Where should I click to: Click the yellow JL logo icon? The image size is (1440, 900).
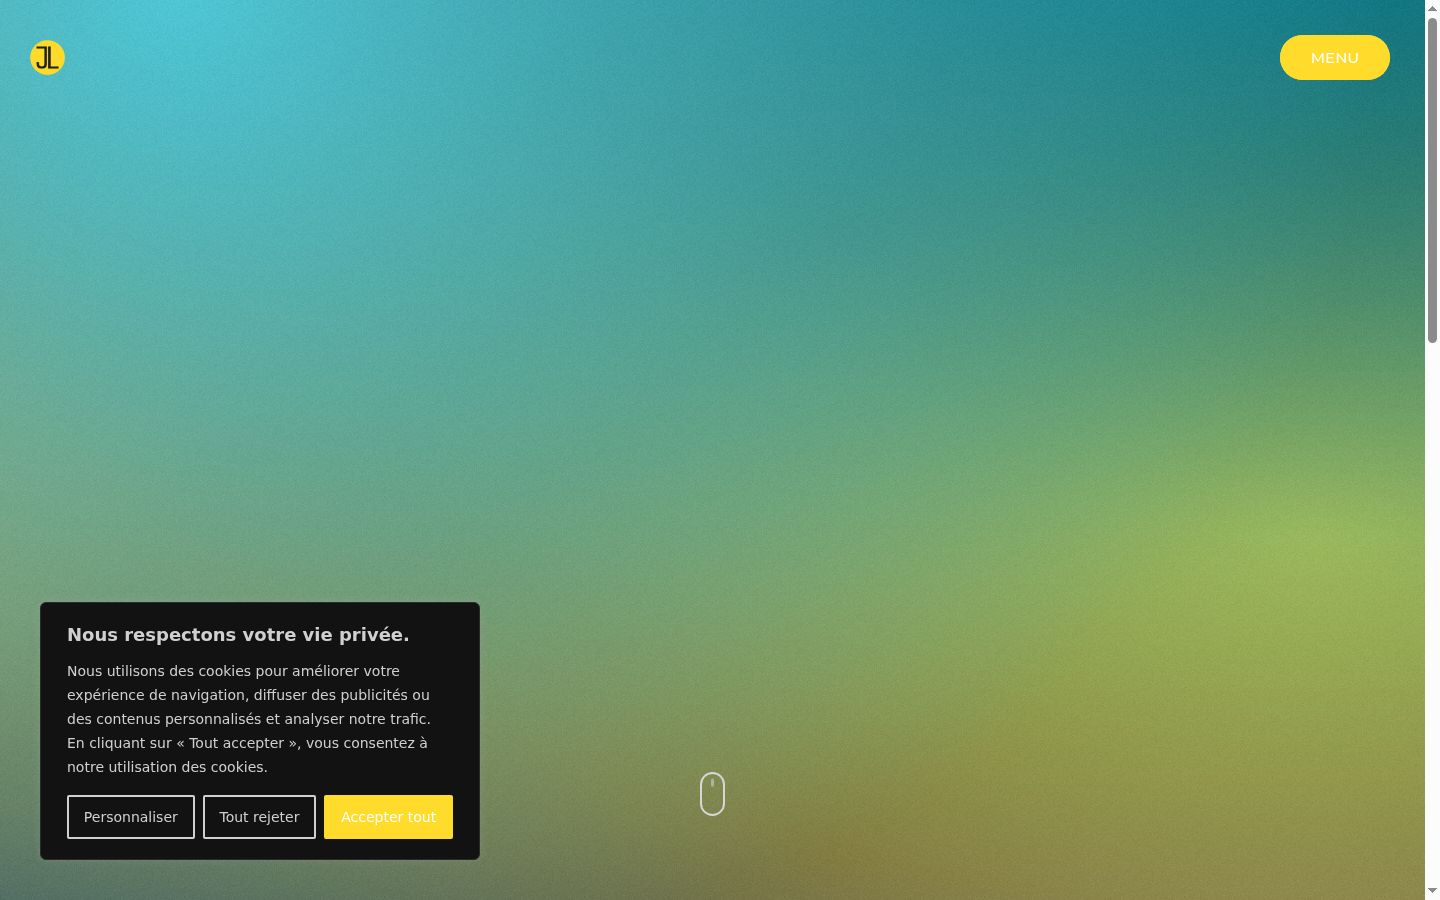click(47, 58)
